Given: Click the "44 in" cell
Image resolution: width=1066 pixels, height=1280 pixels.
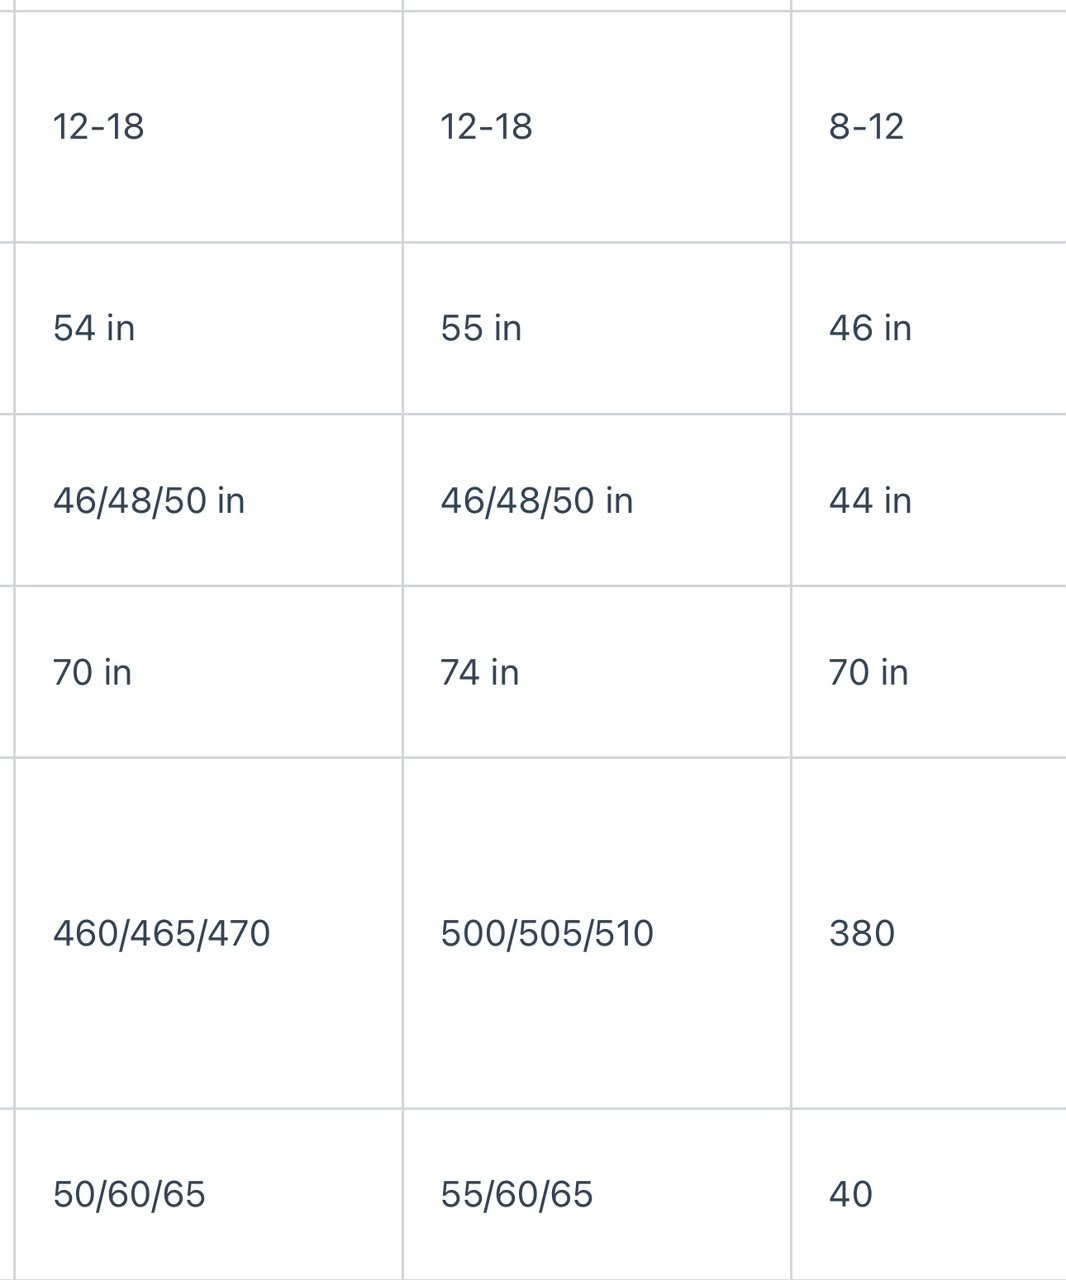Looking at the screenshot, I should (929, 500).
